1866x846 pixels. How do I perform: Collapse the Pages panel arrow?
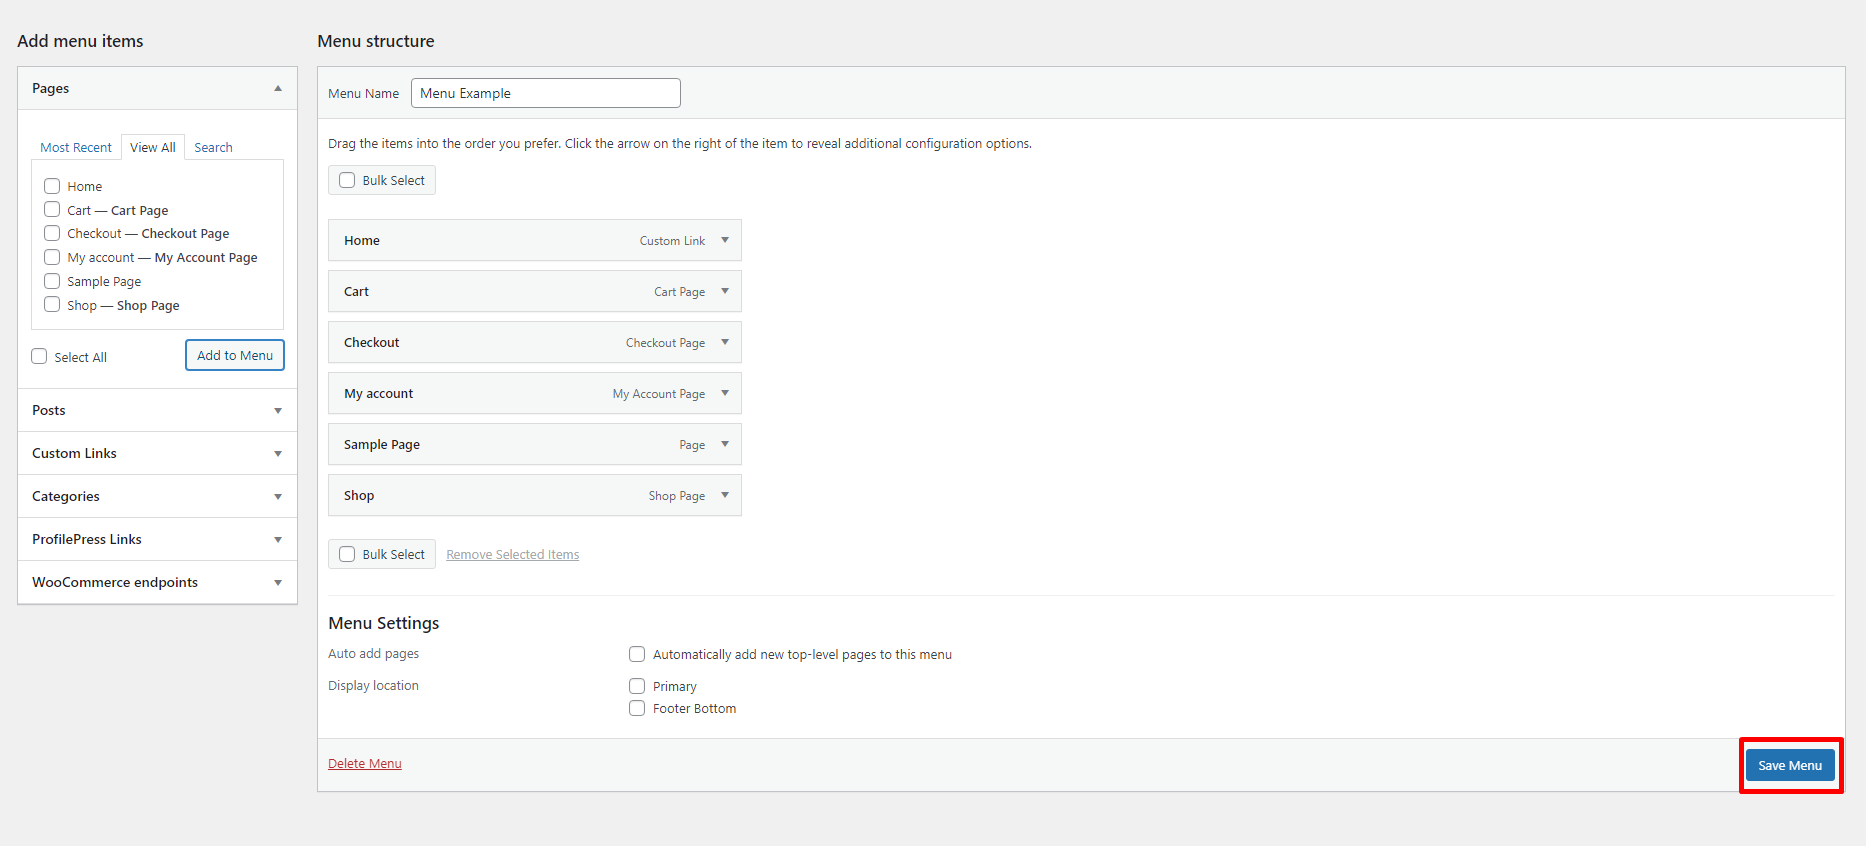278,88
